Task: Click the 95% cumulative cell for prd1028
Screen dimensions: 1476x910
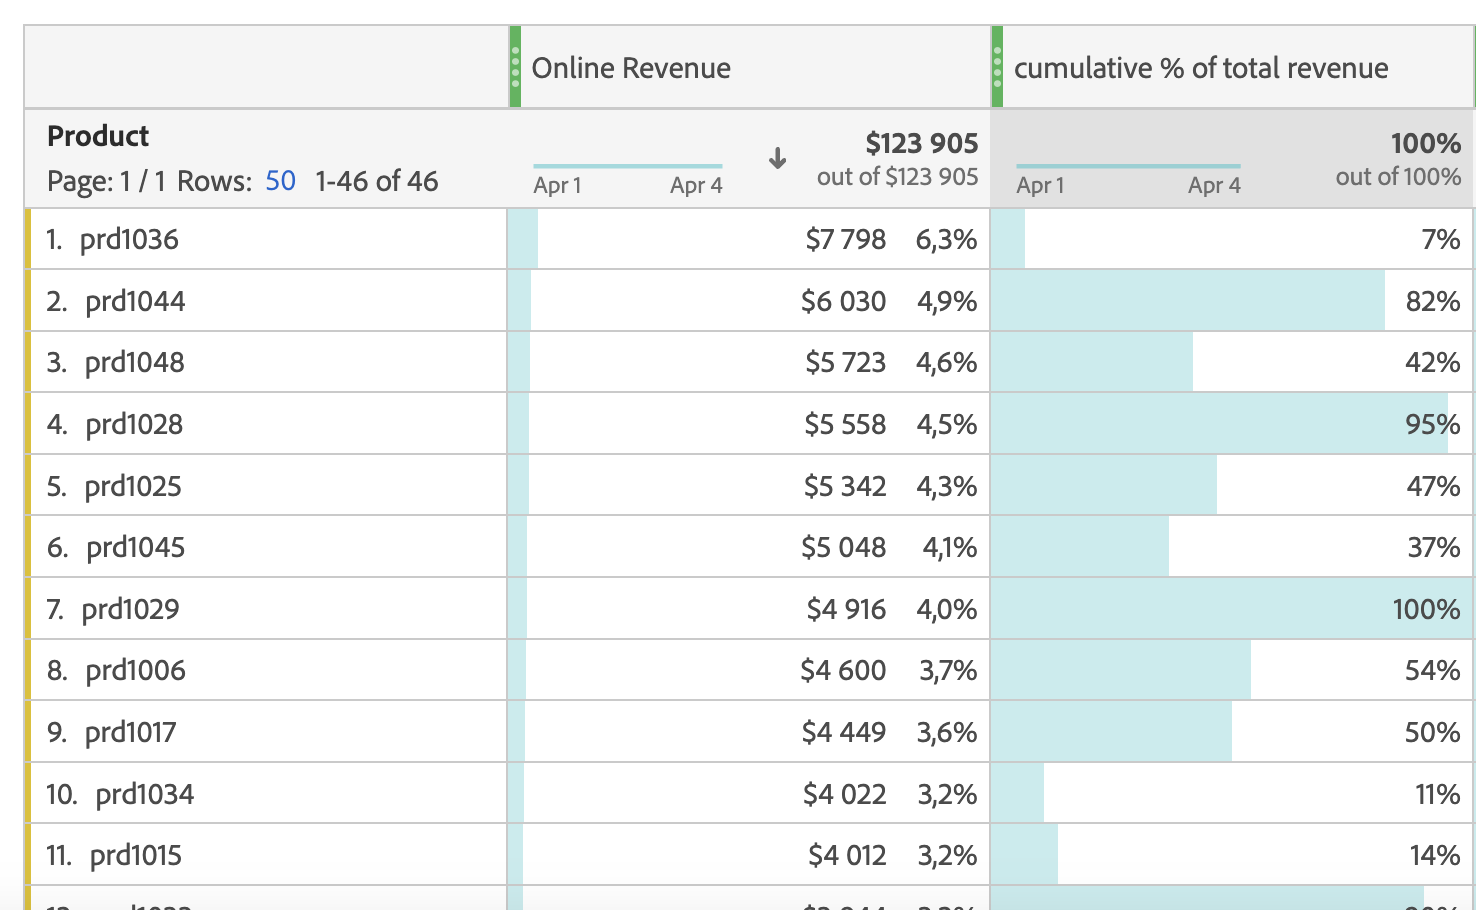Action: [1232, 424]
